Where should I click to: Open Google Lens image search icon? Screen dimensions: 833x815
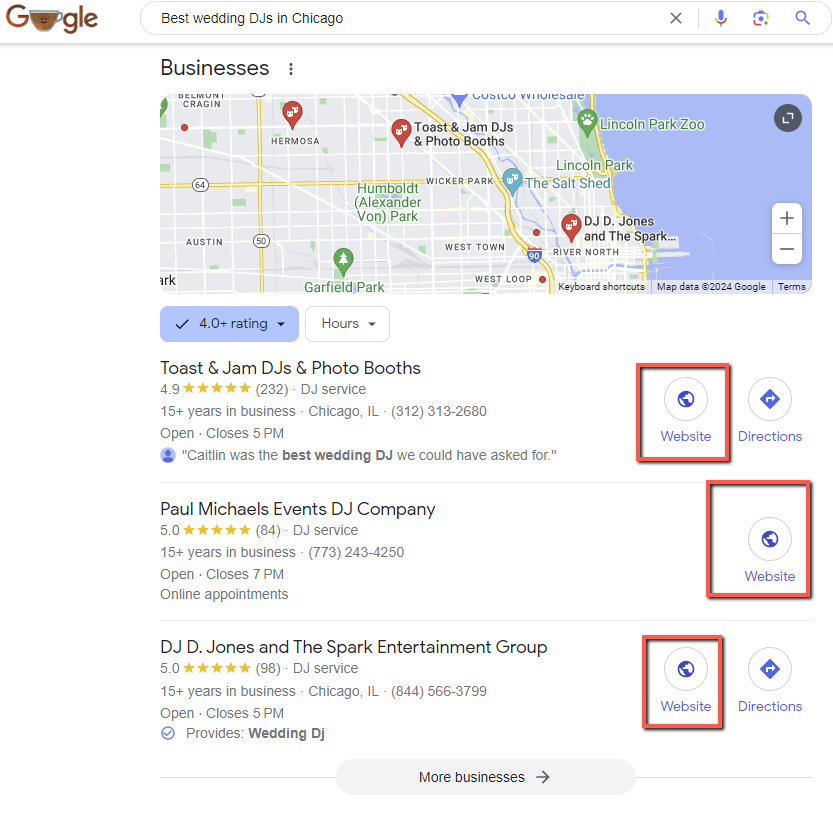click(x=761, y=18)
